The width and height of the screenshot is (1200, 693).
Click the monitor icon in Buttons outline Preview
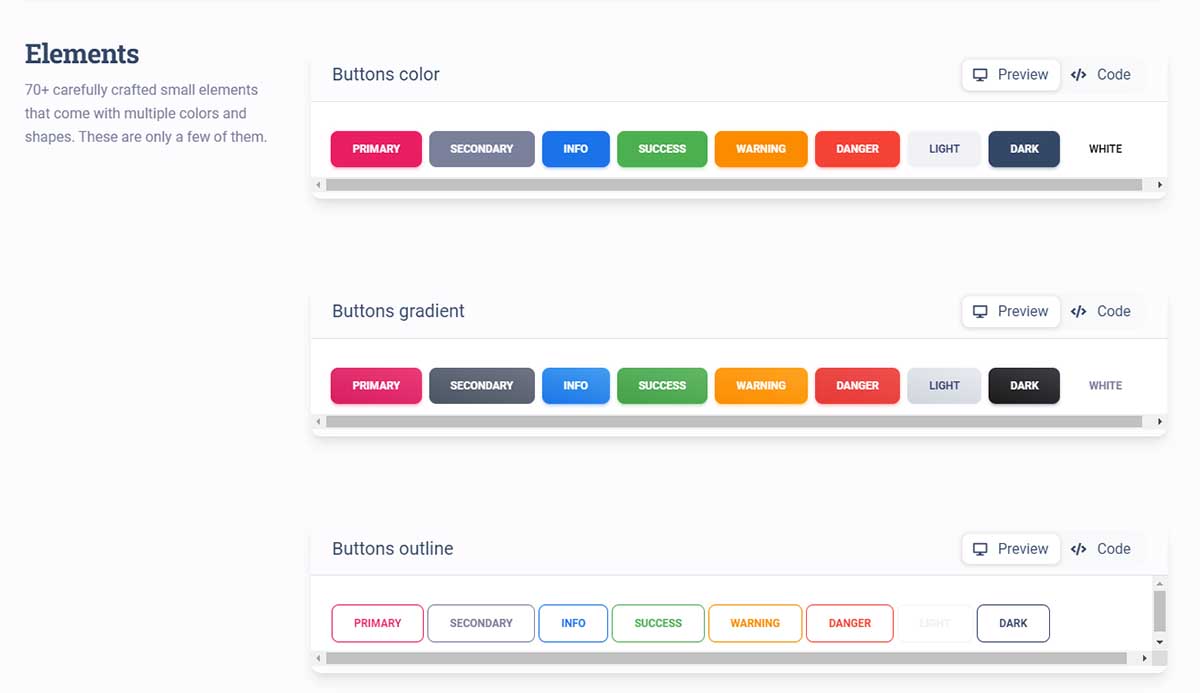(x=980, y=548)
